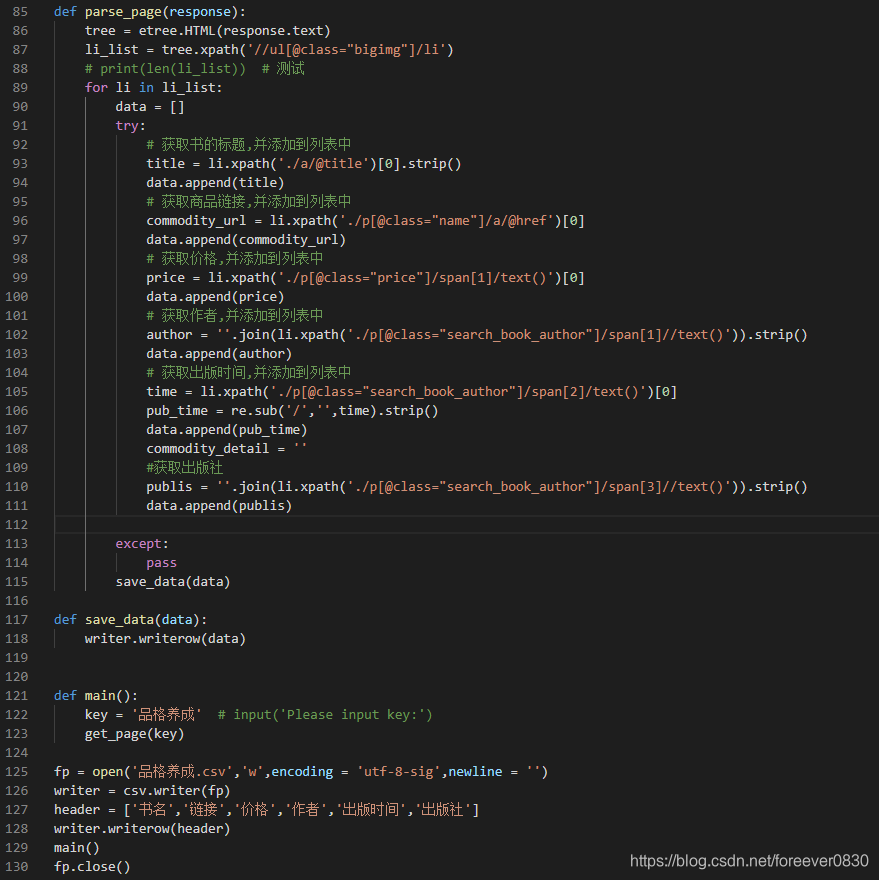Click the price xpath assignment line
The image size is (879, 880).
(x=365, y=278)
